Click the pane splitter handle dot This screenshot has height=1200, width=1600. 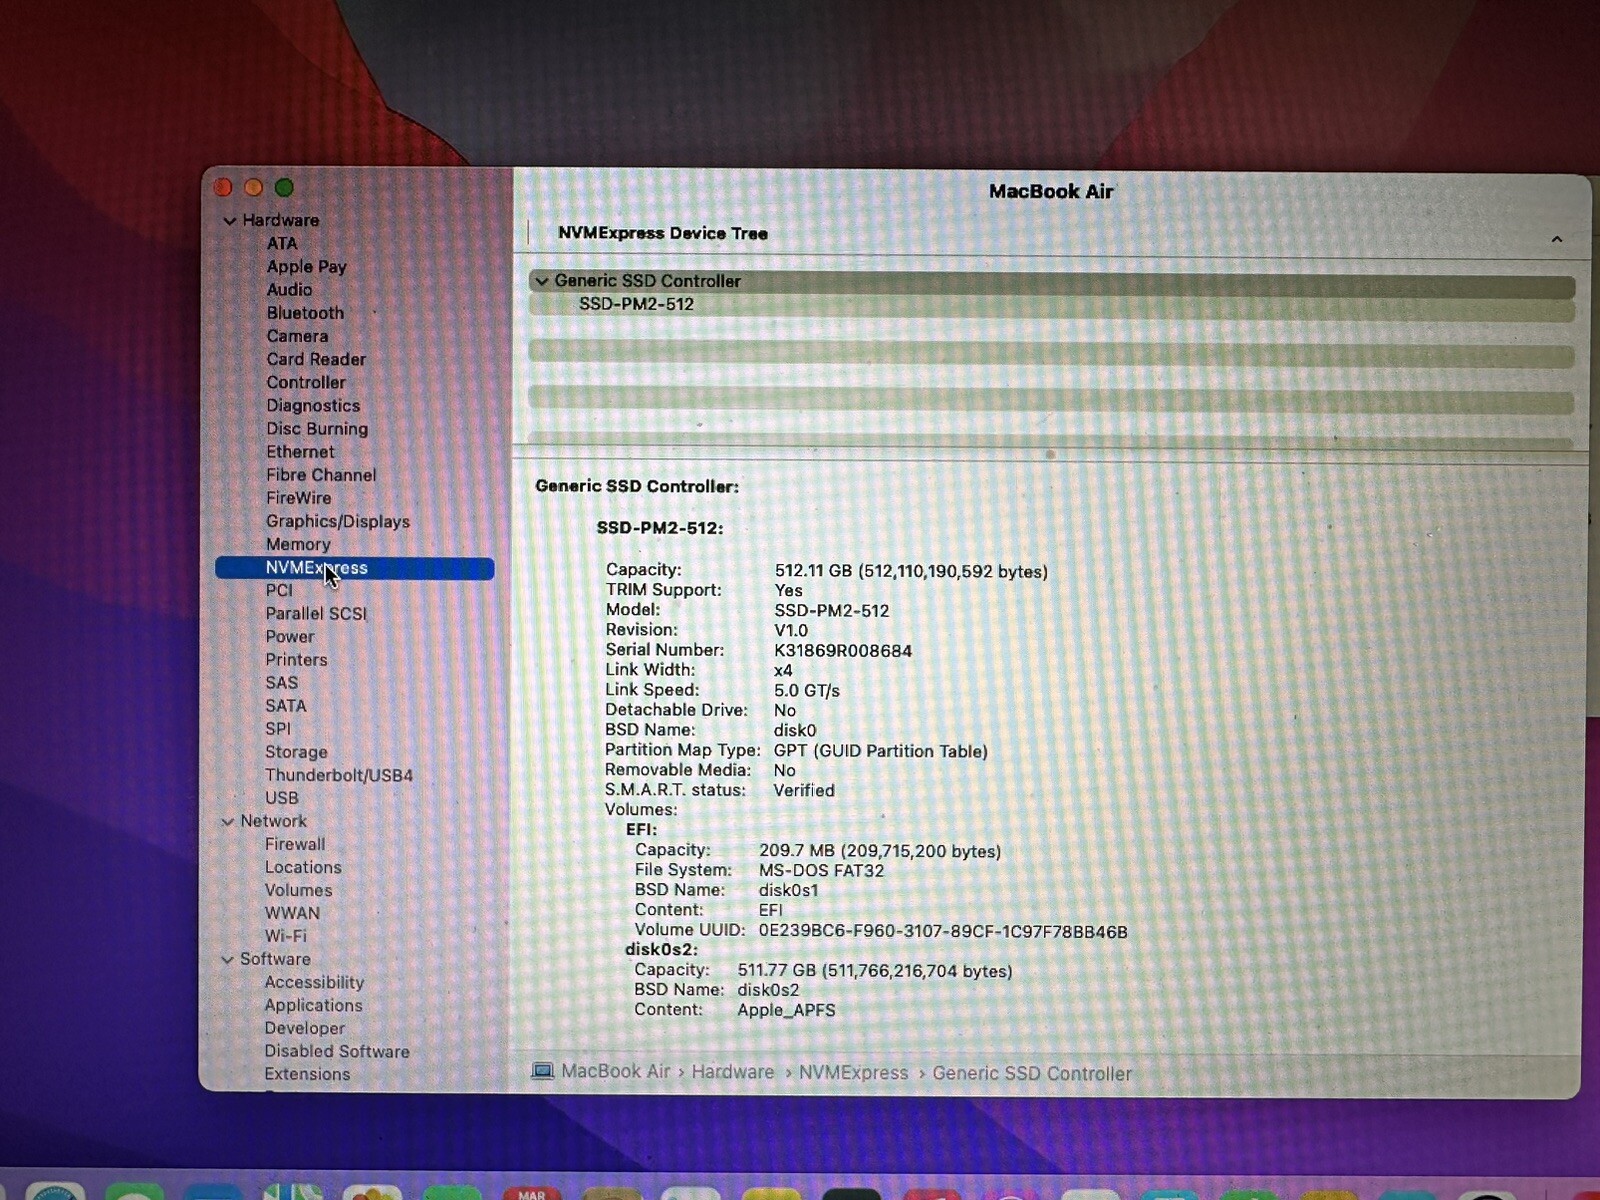tap(1050, 454)
